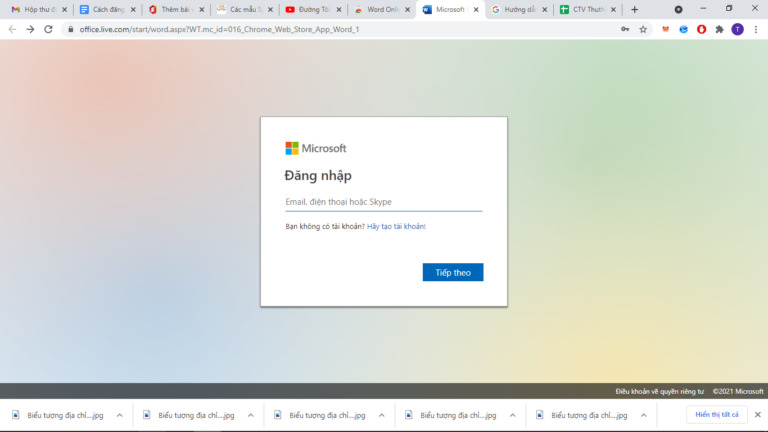This screenshot has height=432, width=768.
Task: Open the saved passwords key icon
Action: pos(625,29)
